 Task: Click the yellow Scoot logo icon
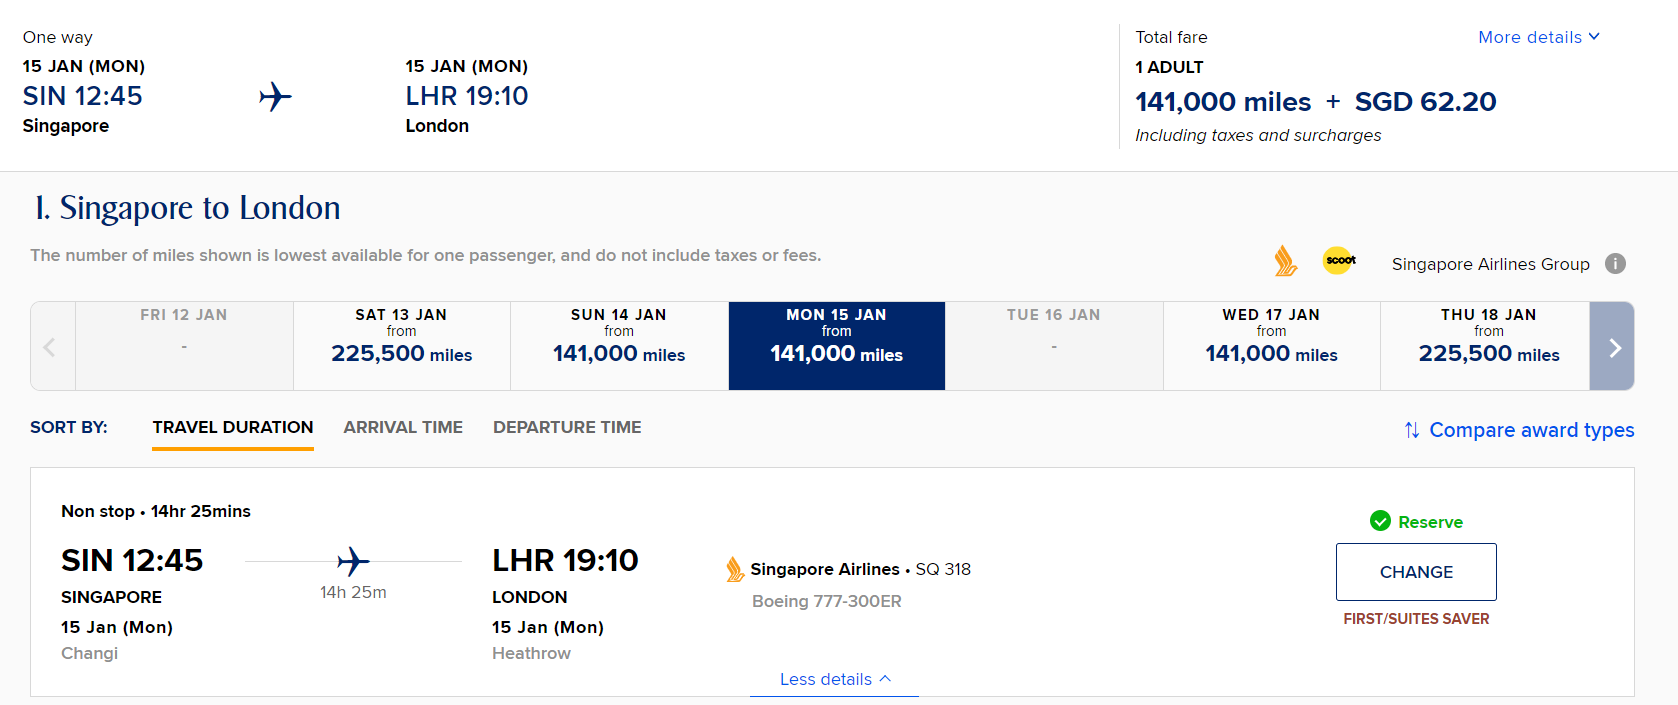(1340, 260)
